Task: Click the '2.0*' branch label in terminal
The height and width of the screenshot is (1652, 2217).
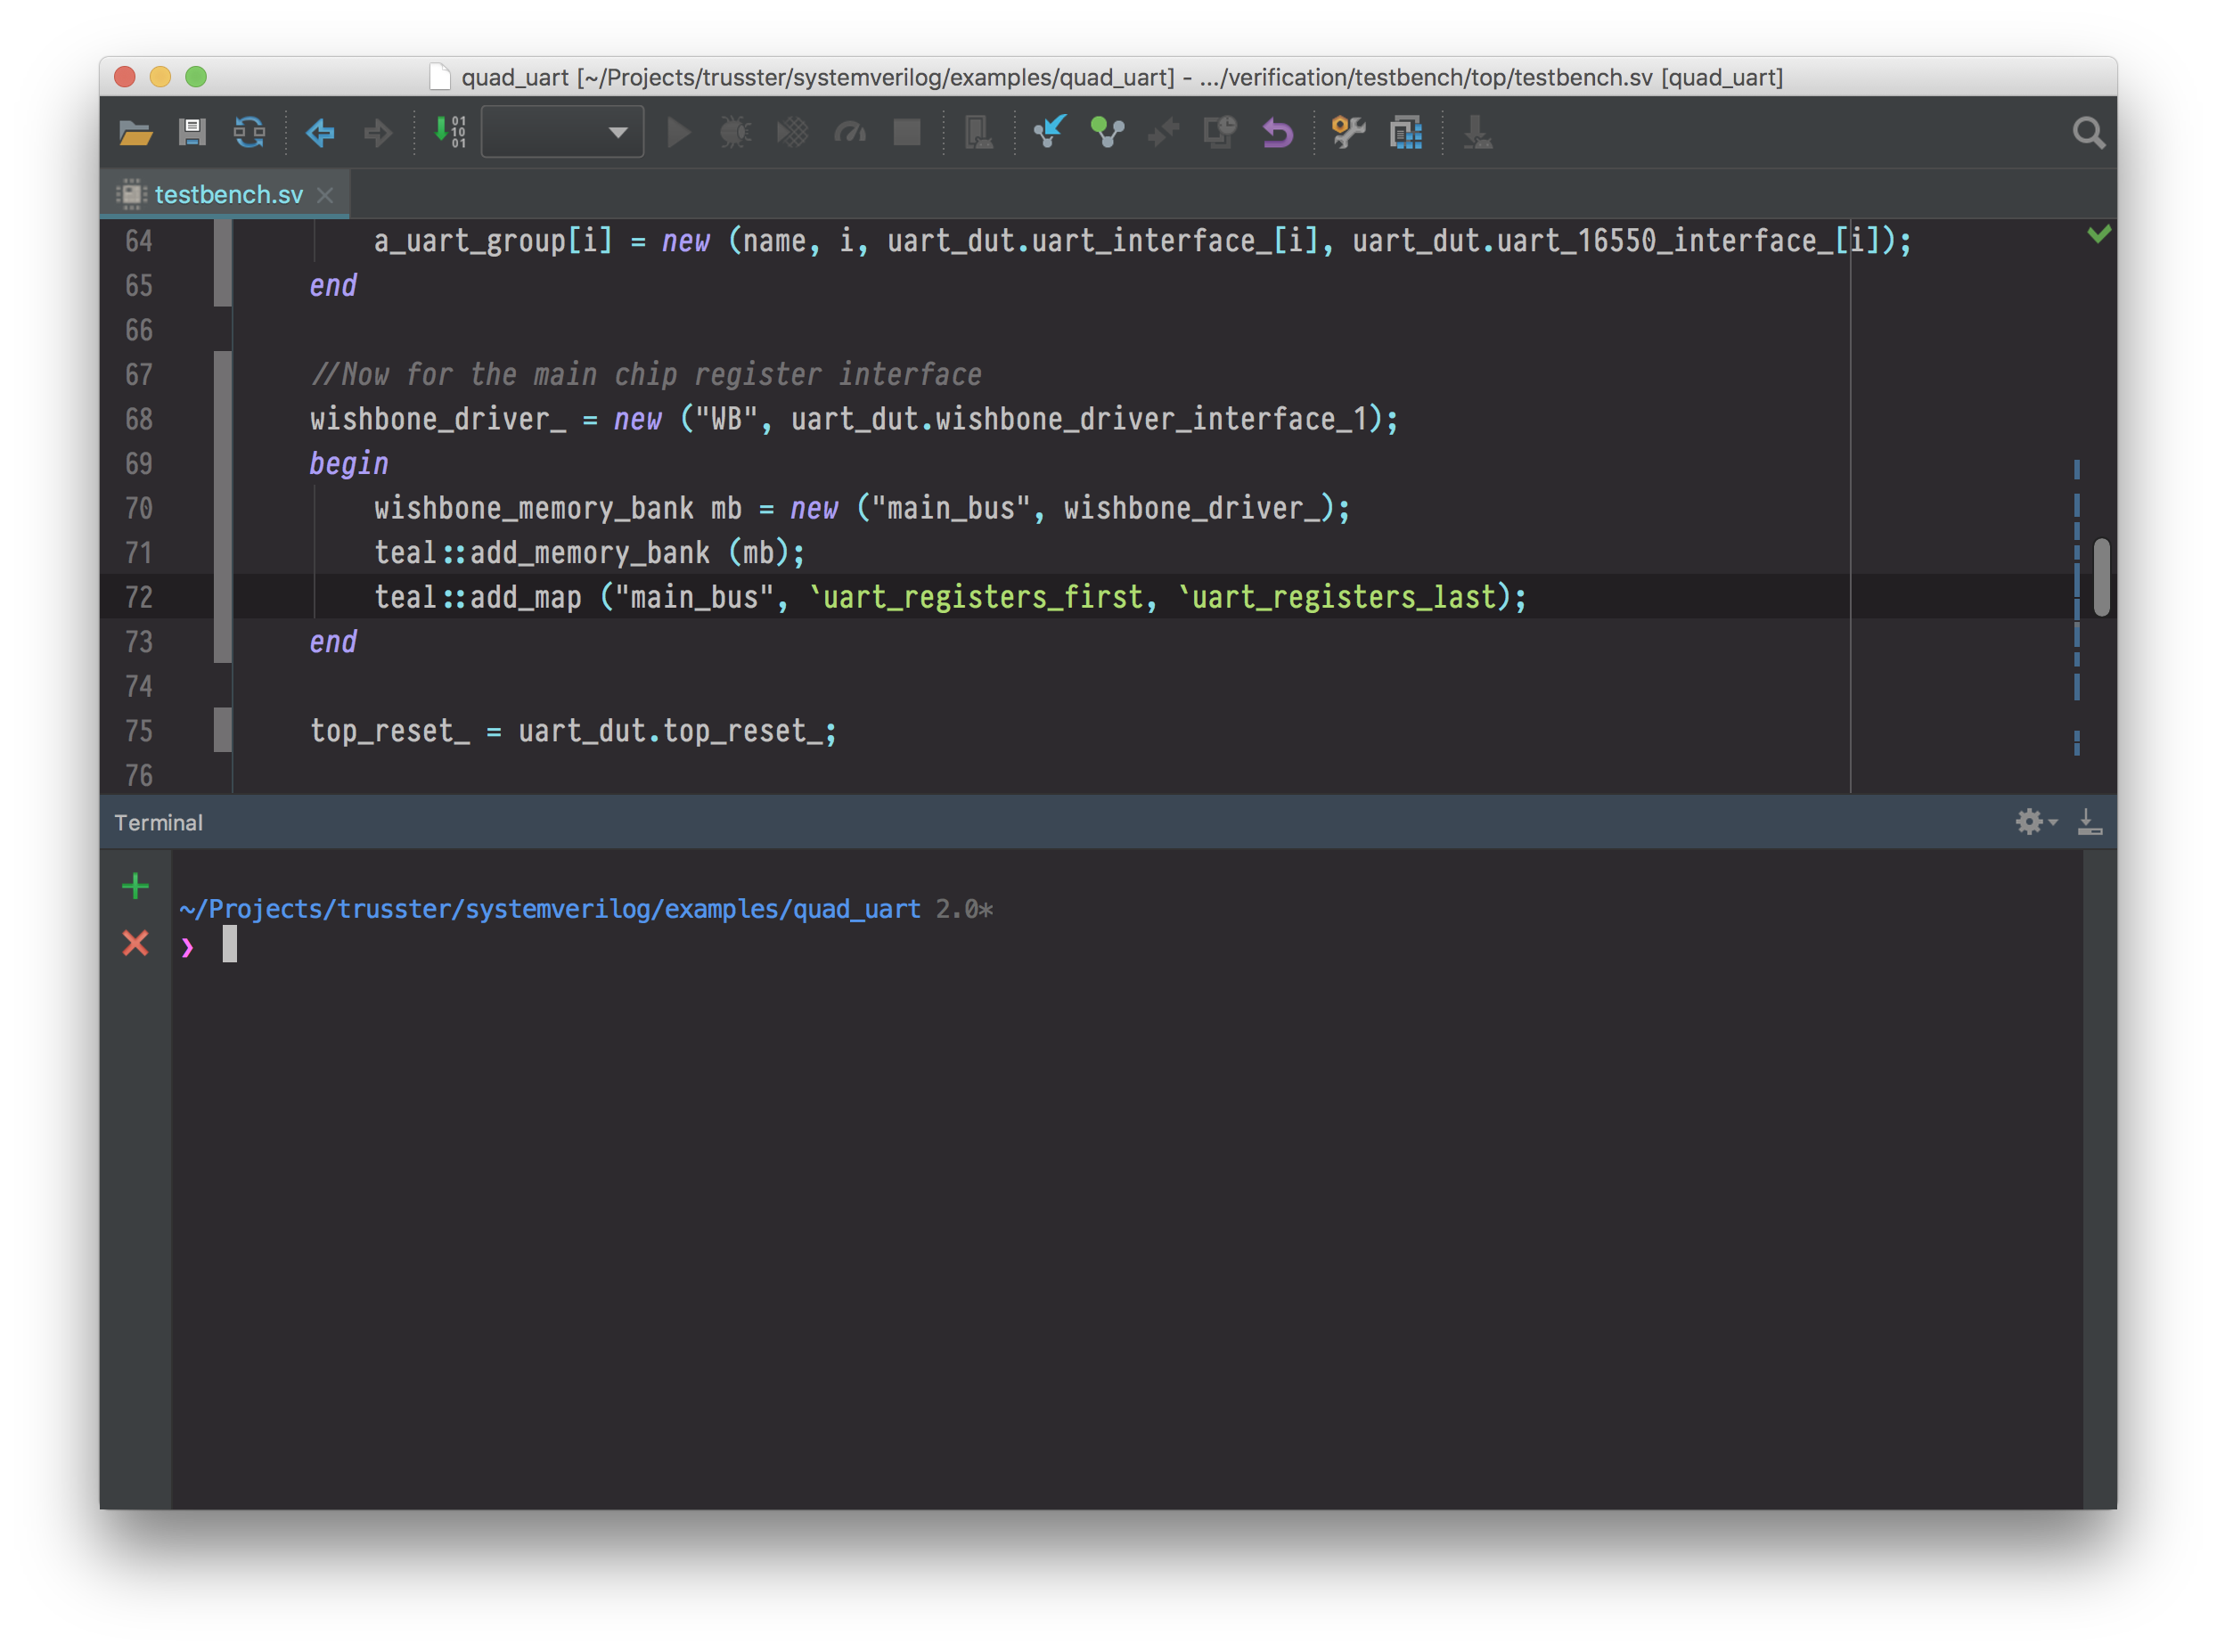Action: pos(964,908)
